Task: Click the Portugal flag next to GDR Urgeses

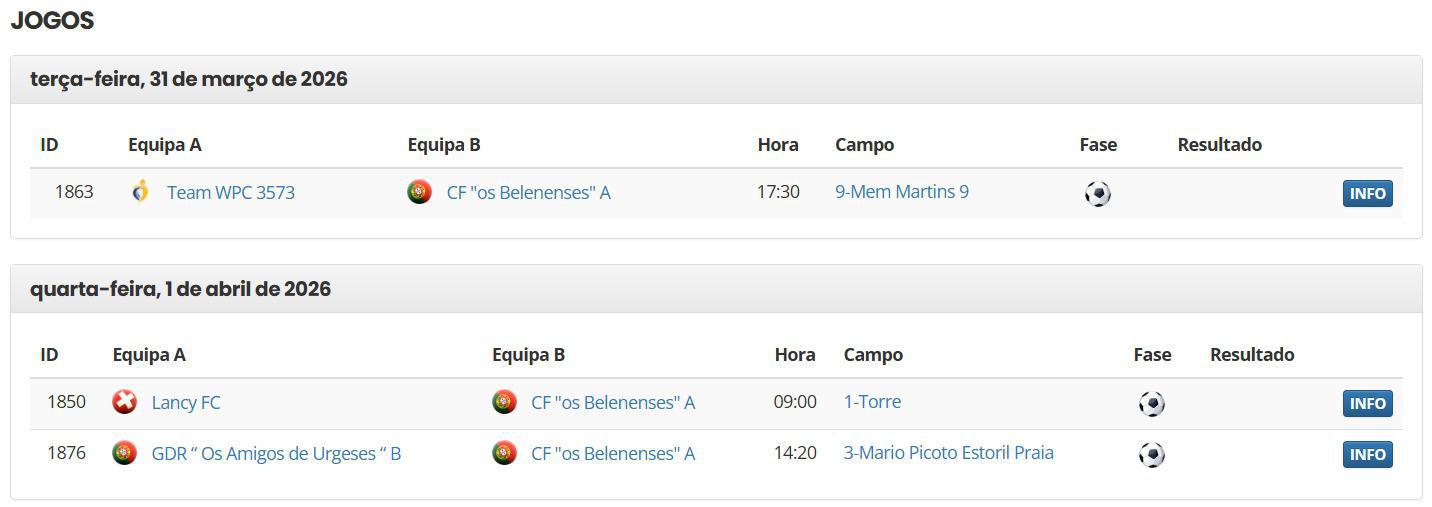Action: tap(124, 453)
